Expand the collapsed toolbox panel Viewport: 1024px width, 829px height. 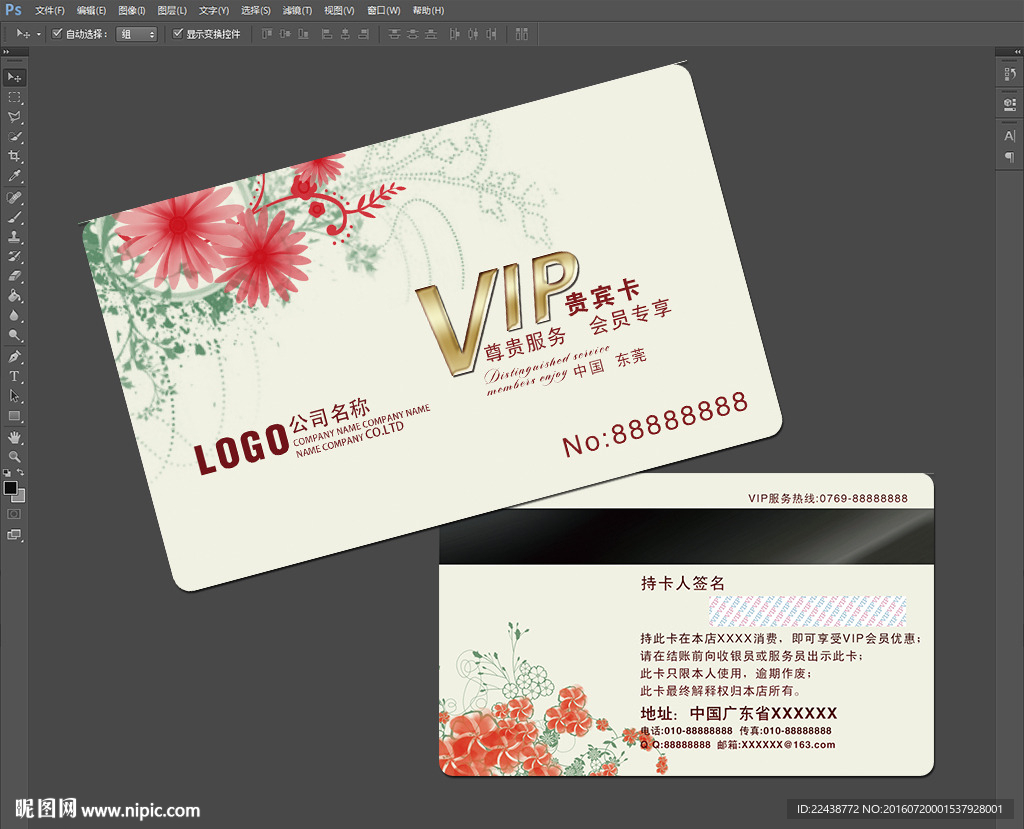point(6,52)
